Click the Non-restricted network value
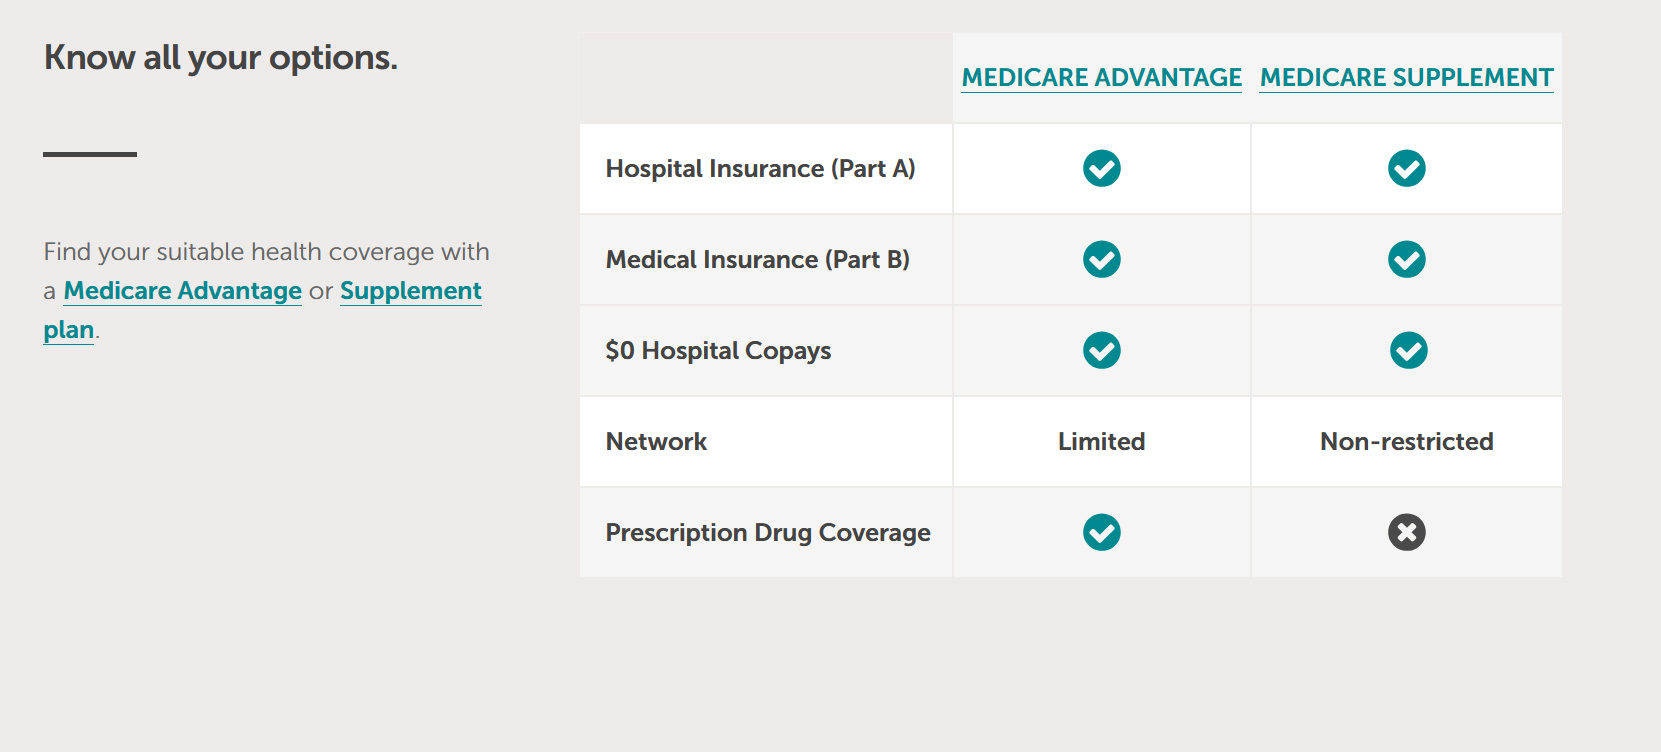Image resolution: width=1661 pixels, height=752 pixels. [1406, 442]
